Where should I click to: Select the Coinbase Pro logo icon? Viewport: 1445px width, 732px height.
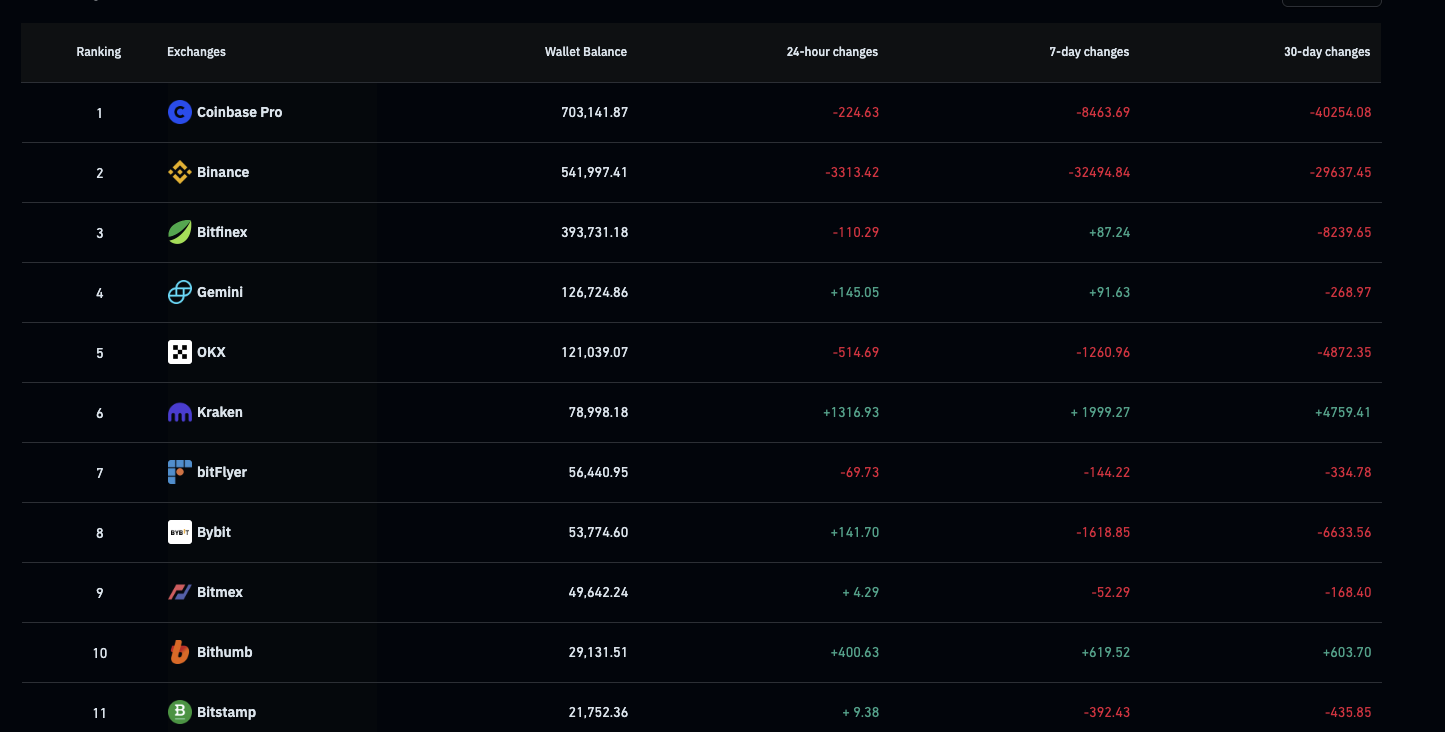pyautogui.click(x=178, y=112)
